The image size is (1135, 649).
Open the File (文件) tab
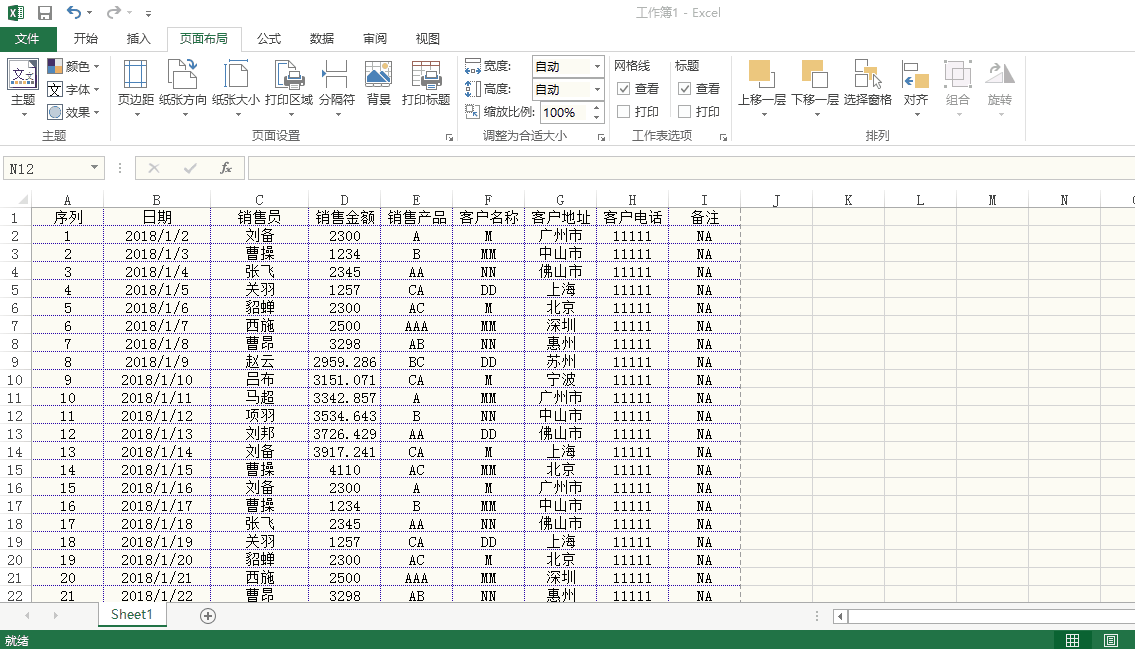coord(28,38)
